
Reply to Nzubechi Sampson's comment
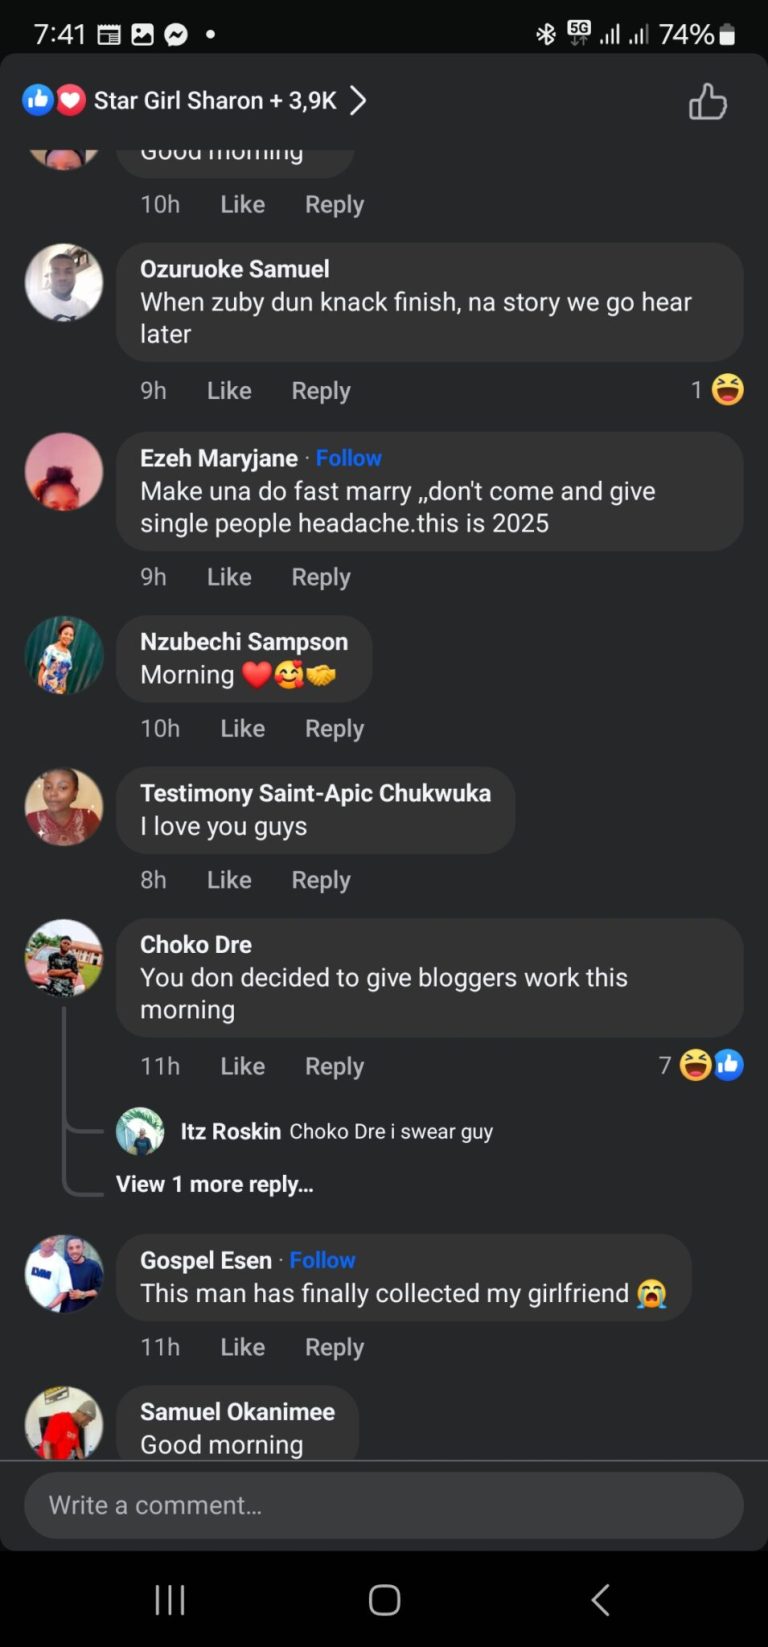pyautogui.click(x=334, y=728)
